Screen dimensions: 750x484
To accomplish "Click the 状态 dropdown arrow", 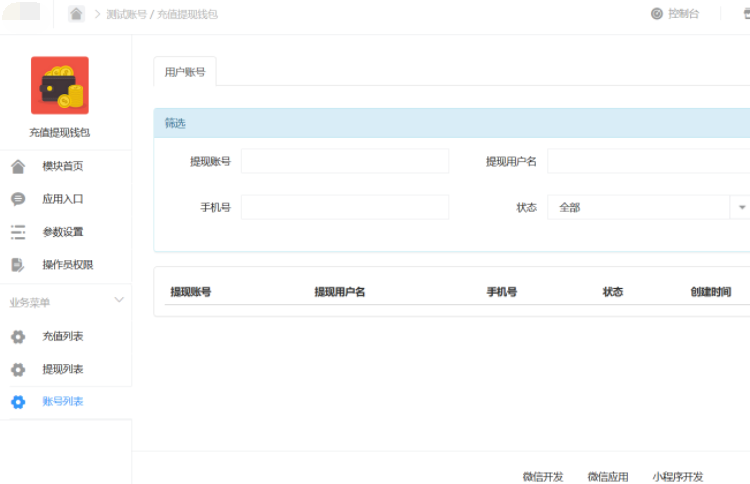I will (742, 207).
